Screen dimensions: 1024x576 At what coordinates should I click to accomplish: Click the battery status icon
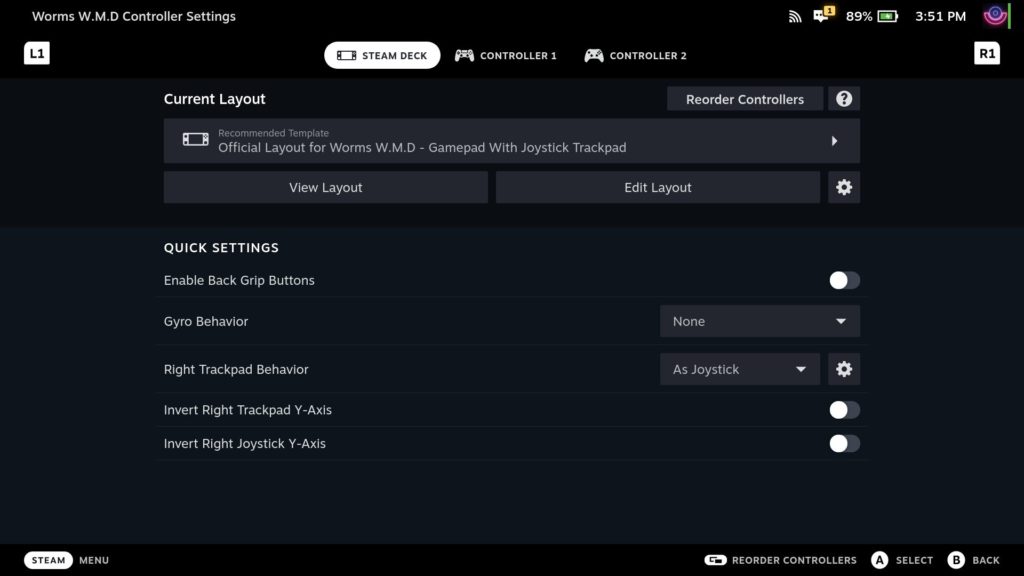(888, 16)
